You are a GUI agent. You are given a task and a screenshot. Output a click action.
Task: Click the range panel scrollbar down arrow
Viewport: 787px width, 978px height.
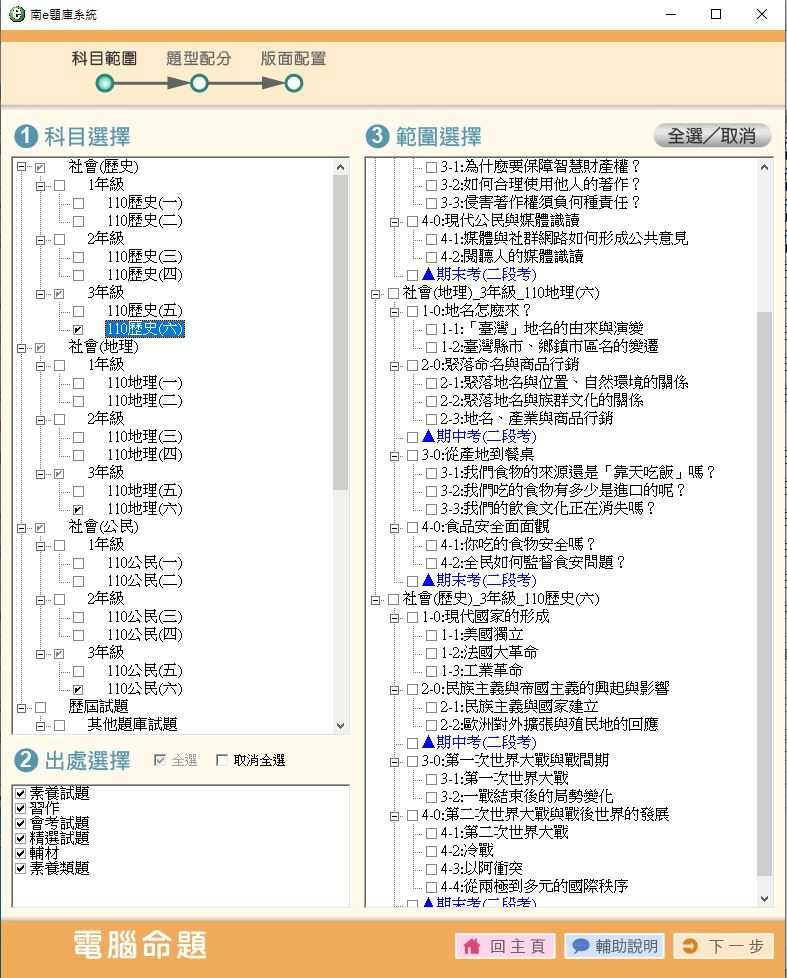coord(765,899)
